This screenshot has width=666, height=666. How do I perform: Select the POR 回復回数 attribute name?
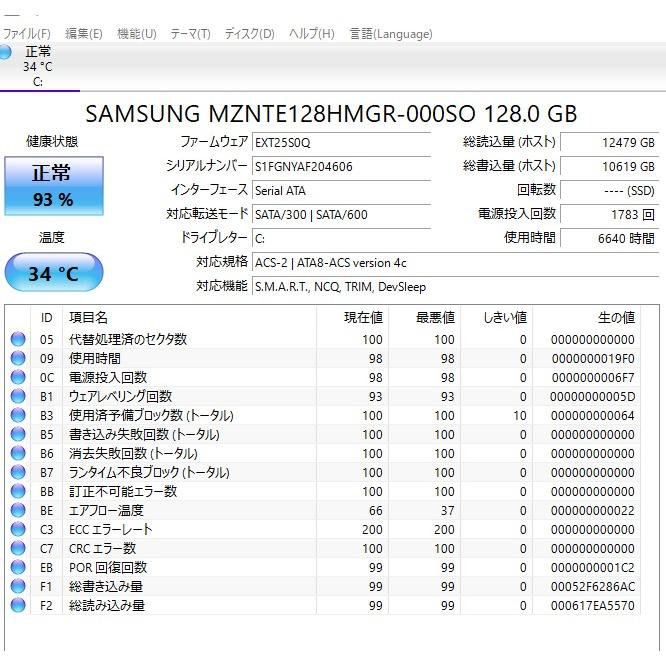tap(108, 567)
